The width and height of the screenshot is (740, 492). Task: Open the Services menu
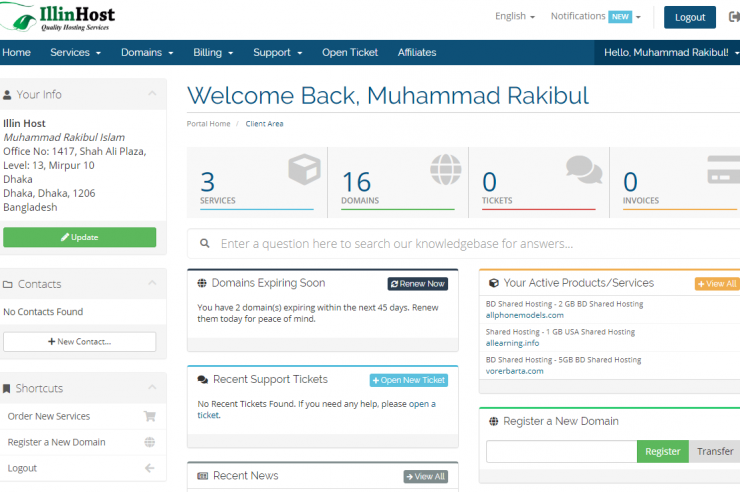click(x=75, y=52)
